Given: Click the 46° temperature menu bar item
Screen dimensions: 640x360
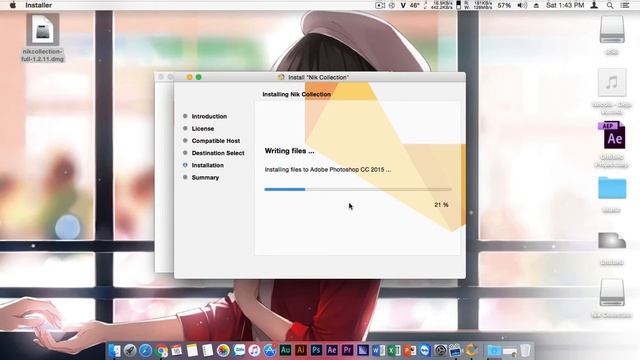Looking at the screenshot, I should tap(414, 5).
